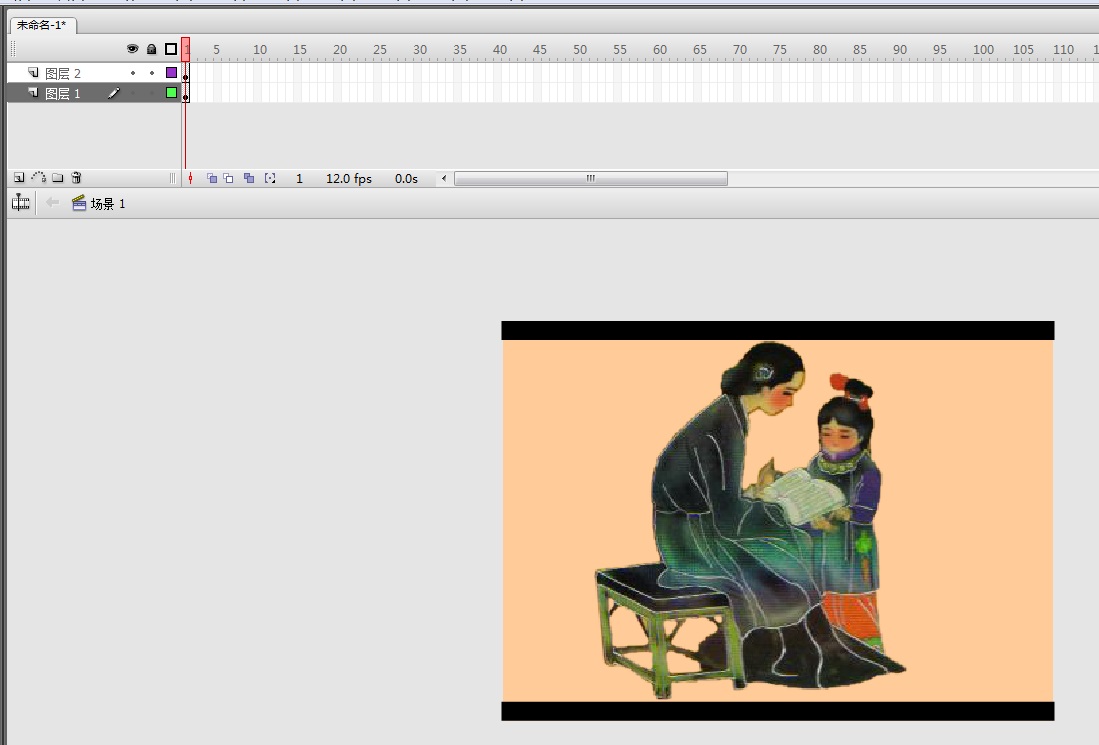The image size is (1099, 745).
Task: Click the green outline swatch of 图层 1
Action: tap(171, 93)
